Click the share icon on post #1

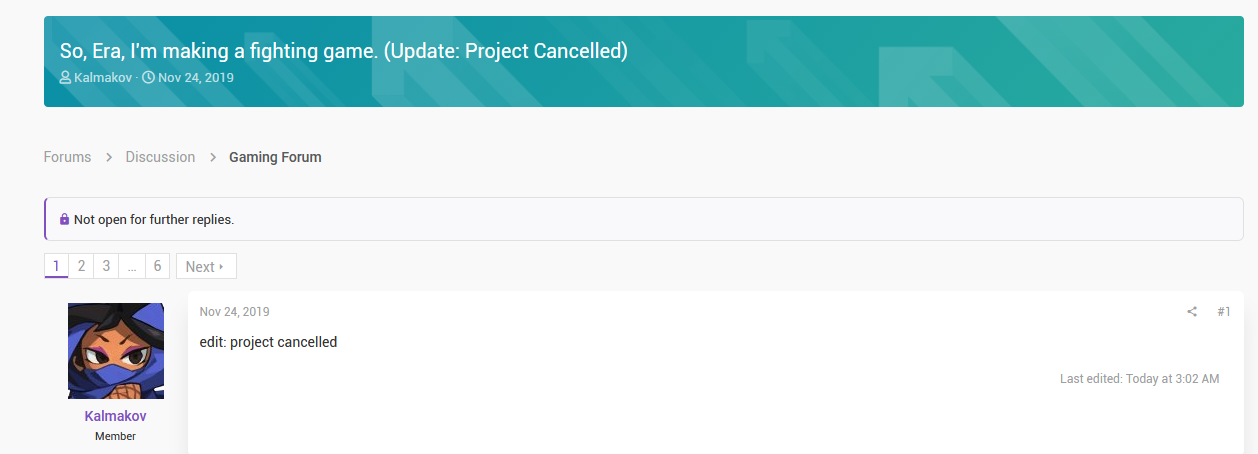pos(1192,312)
